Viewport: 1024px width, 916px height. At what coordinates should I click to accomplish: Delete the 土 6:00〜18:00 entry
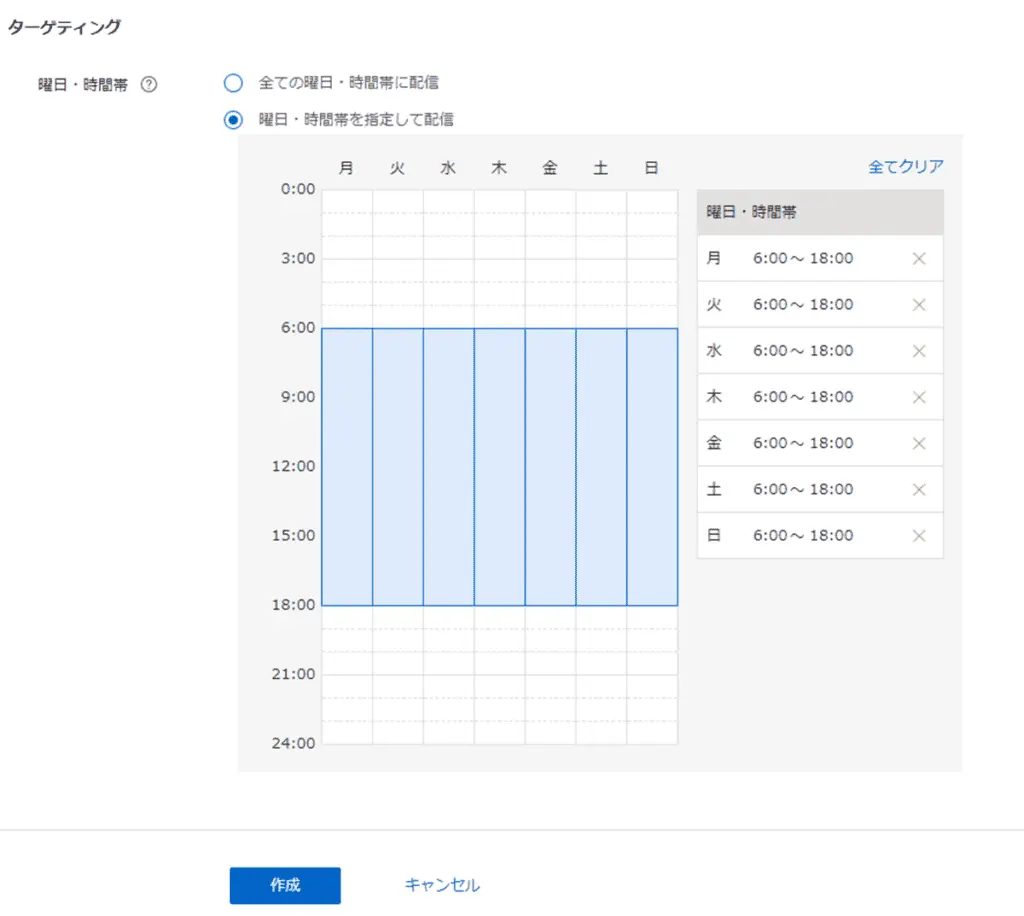[x=919, y=489]
